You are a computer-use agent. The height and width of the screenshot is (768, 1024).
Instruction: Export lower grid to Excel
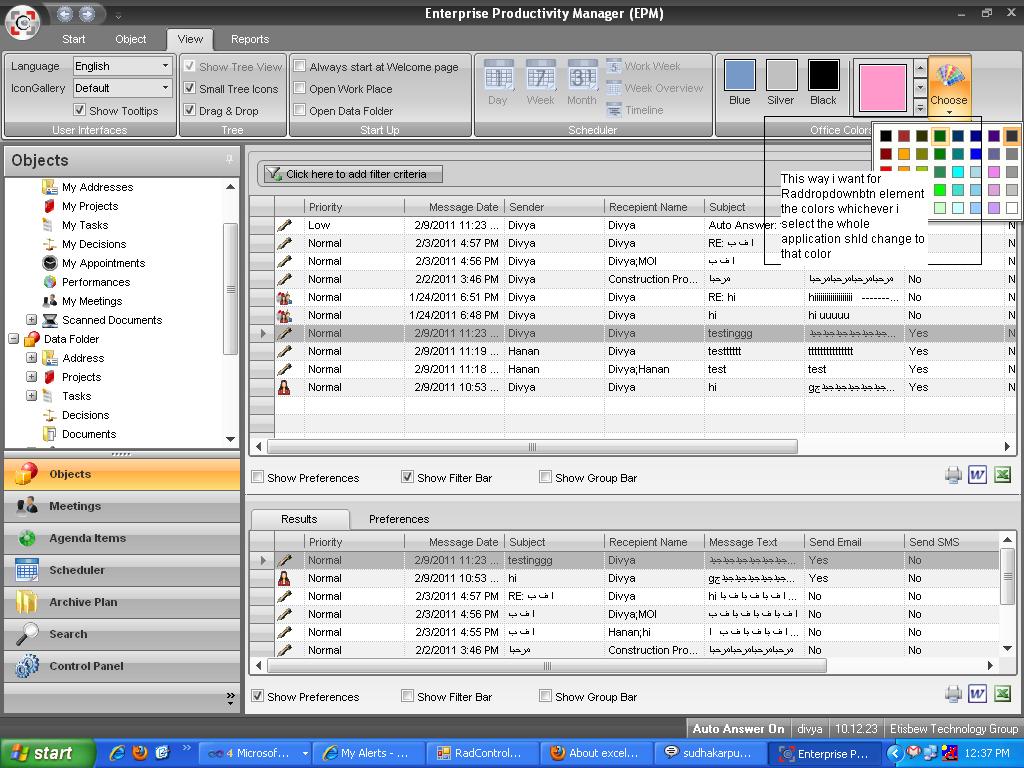(x=1002, y=694)
